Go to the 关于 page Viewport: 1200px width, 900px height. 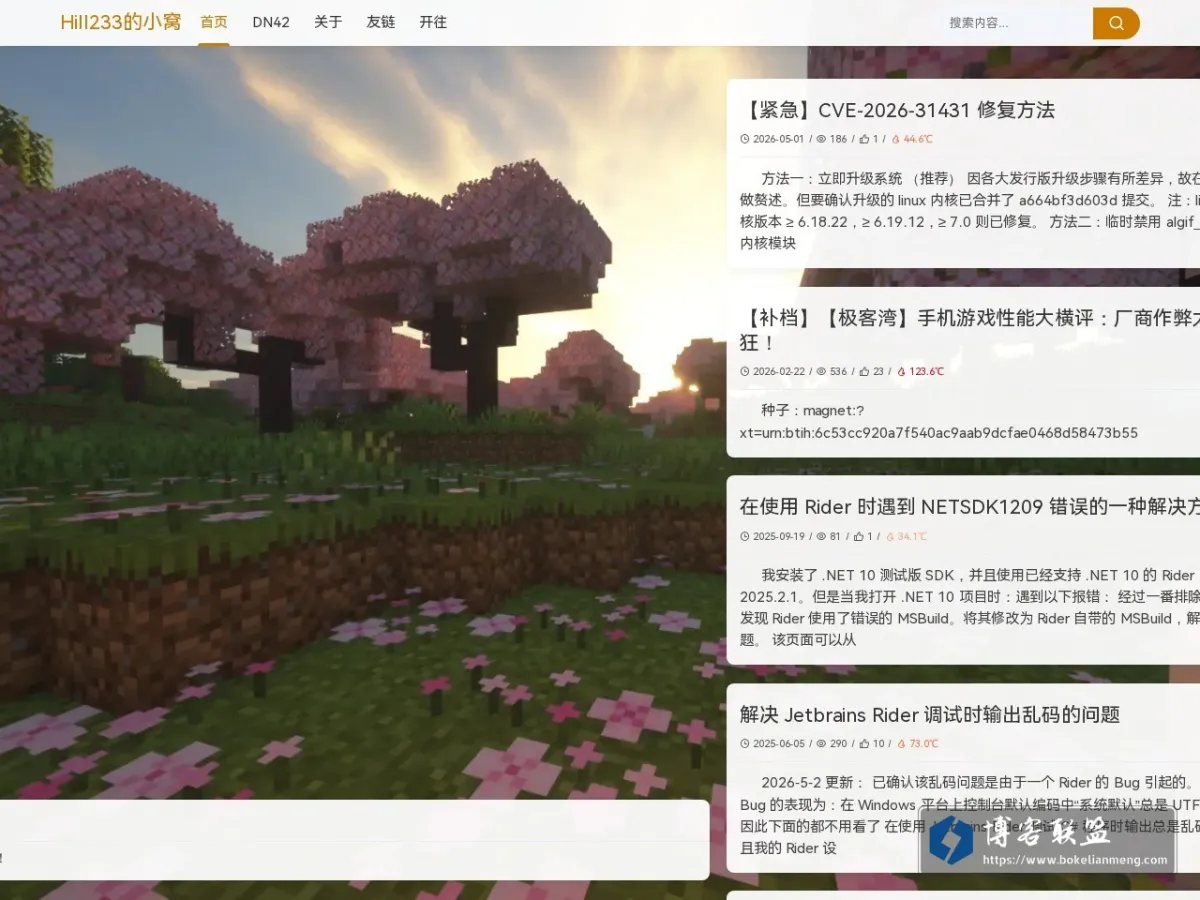328,22
